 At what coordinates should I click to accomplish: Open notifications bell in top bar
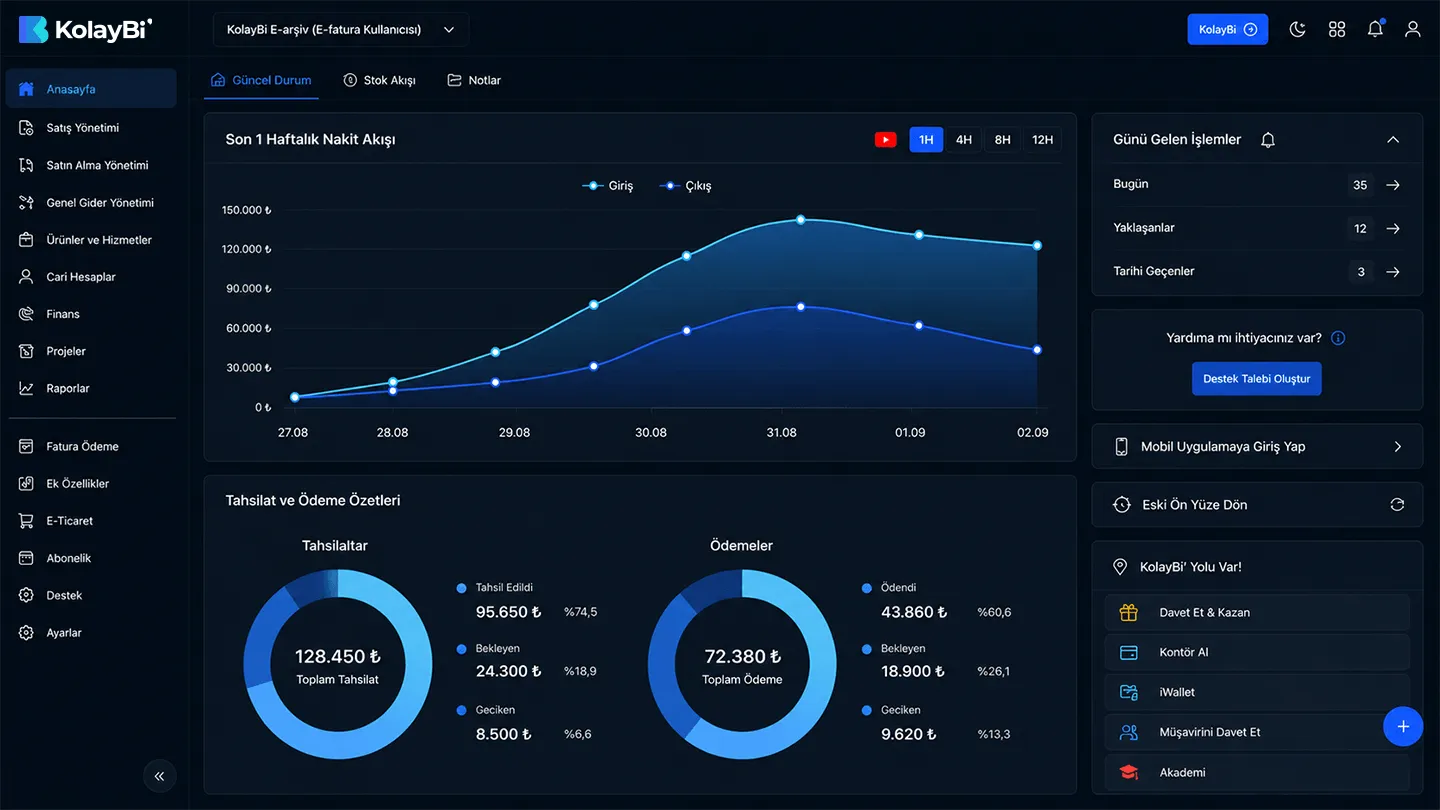point(1375,29)
